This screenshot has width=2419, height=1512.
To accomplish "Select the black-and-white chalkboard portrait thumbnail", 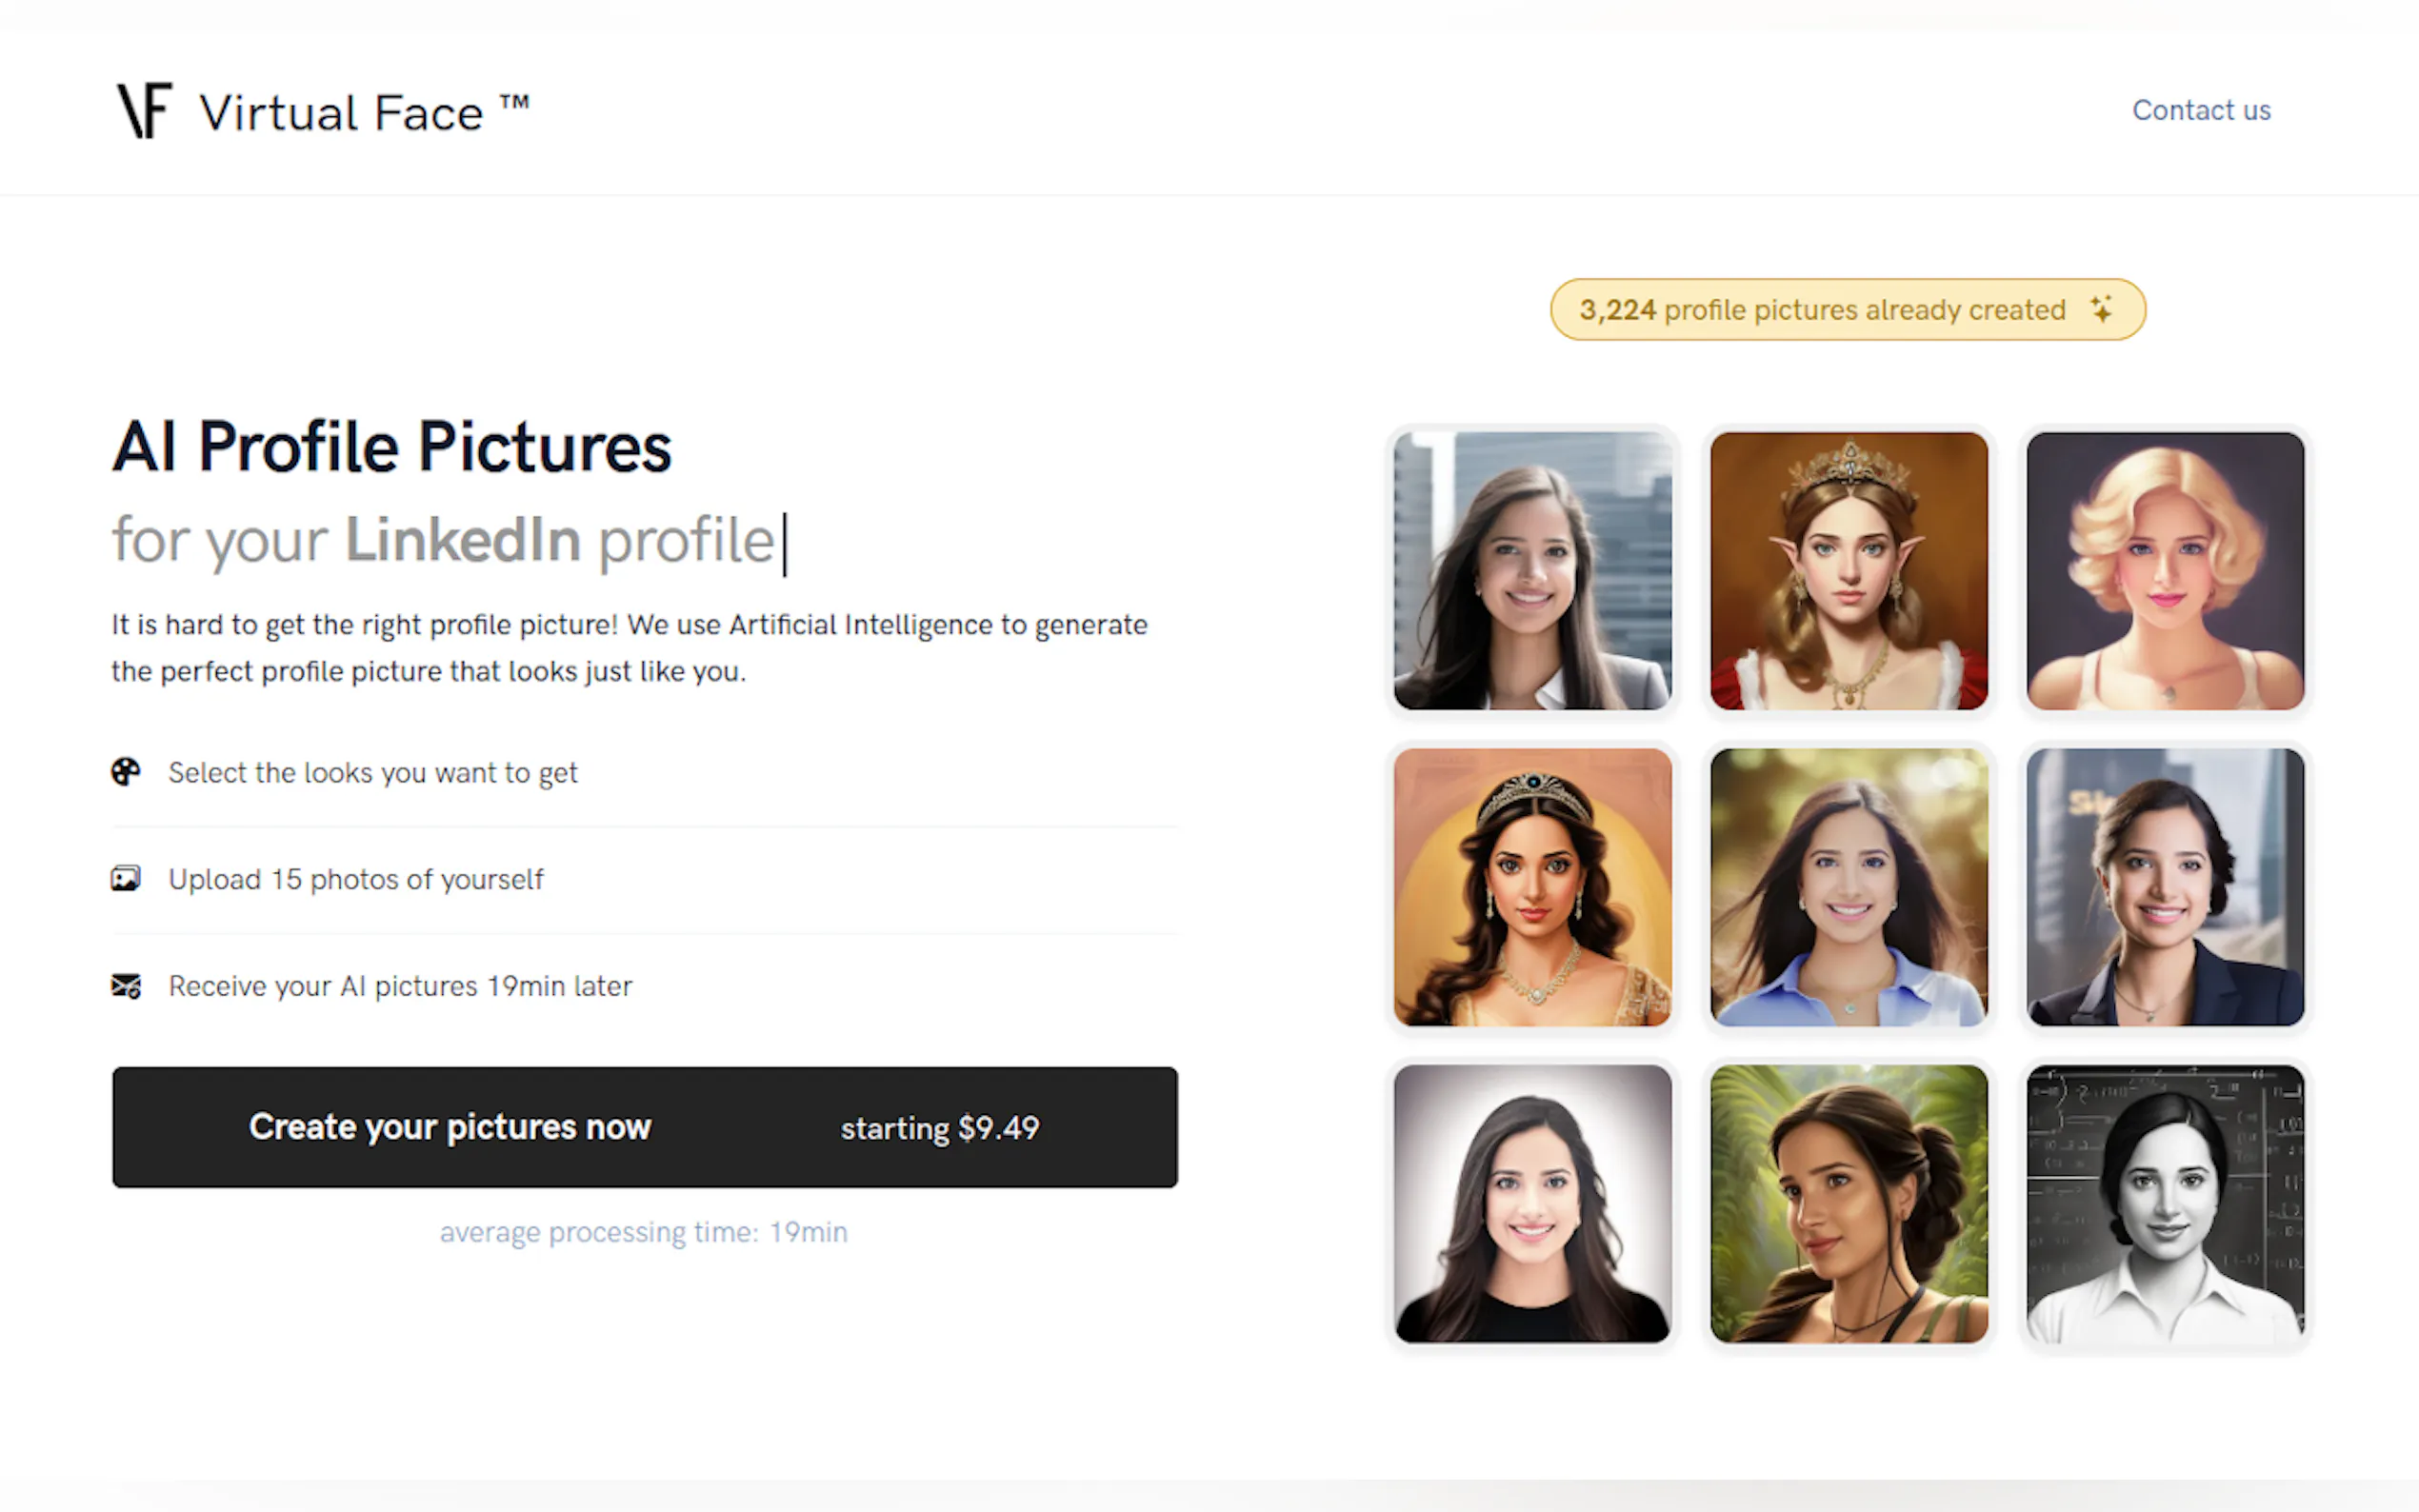I will pos(2164,1204).
